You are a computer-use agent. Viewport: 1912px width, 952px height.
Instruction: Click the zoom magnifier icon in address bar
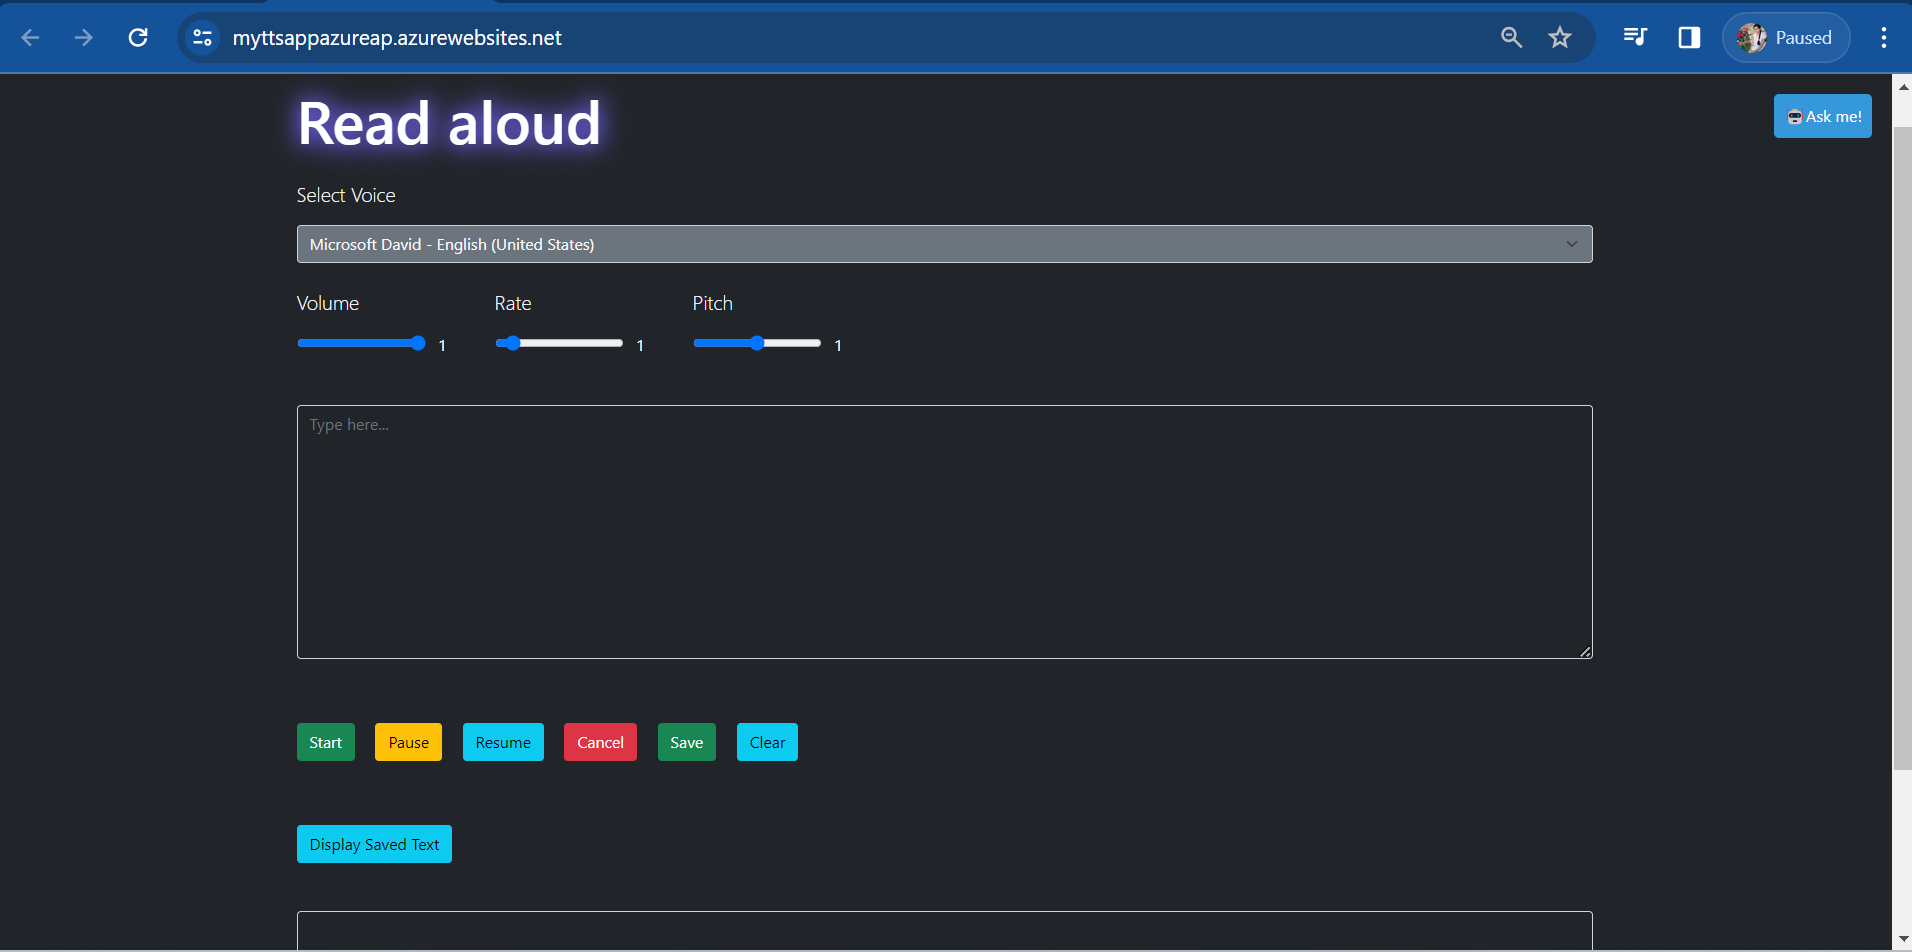coord(1511,38)
